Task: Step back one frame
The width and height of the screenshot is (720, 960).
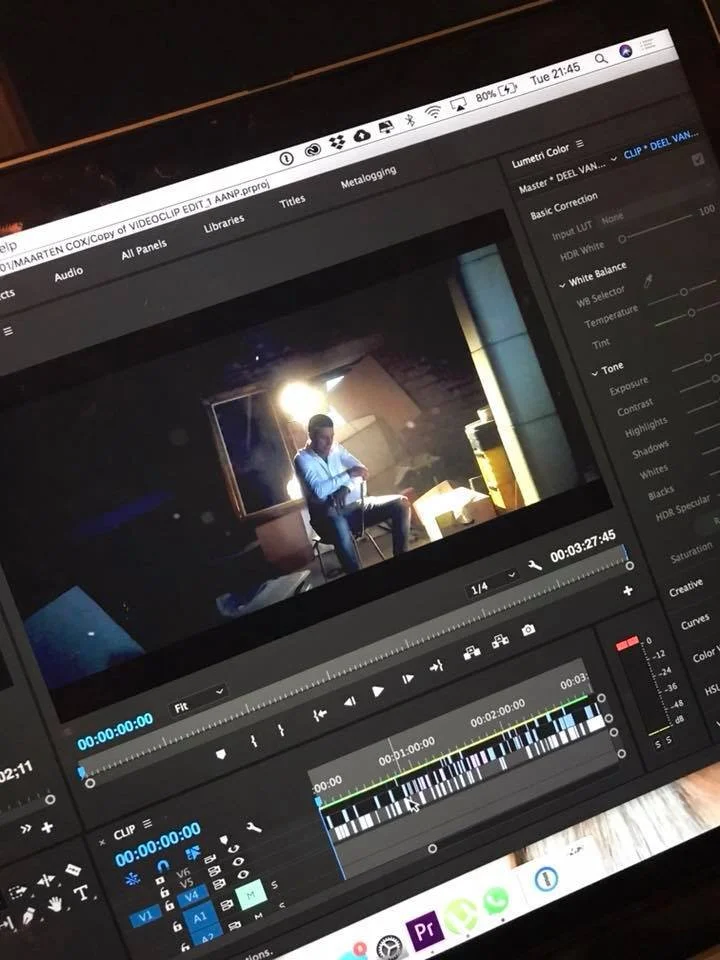Action: (350, 702)
